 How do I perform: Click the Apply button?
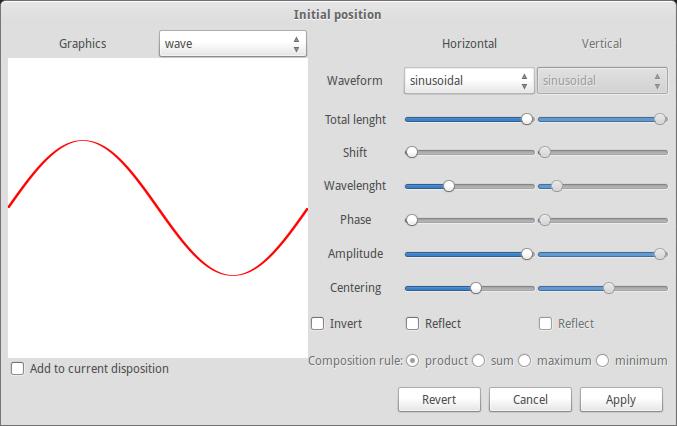click(620, 399)
